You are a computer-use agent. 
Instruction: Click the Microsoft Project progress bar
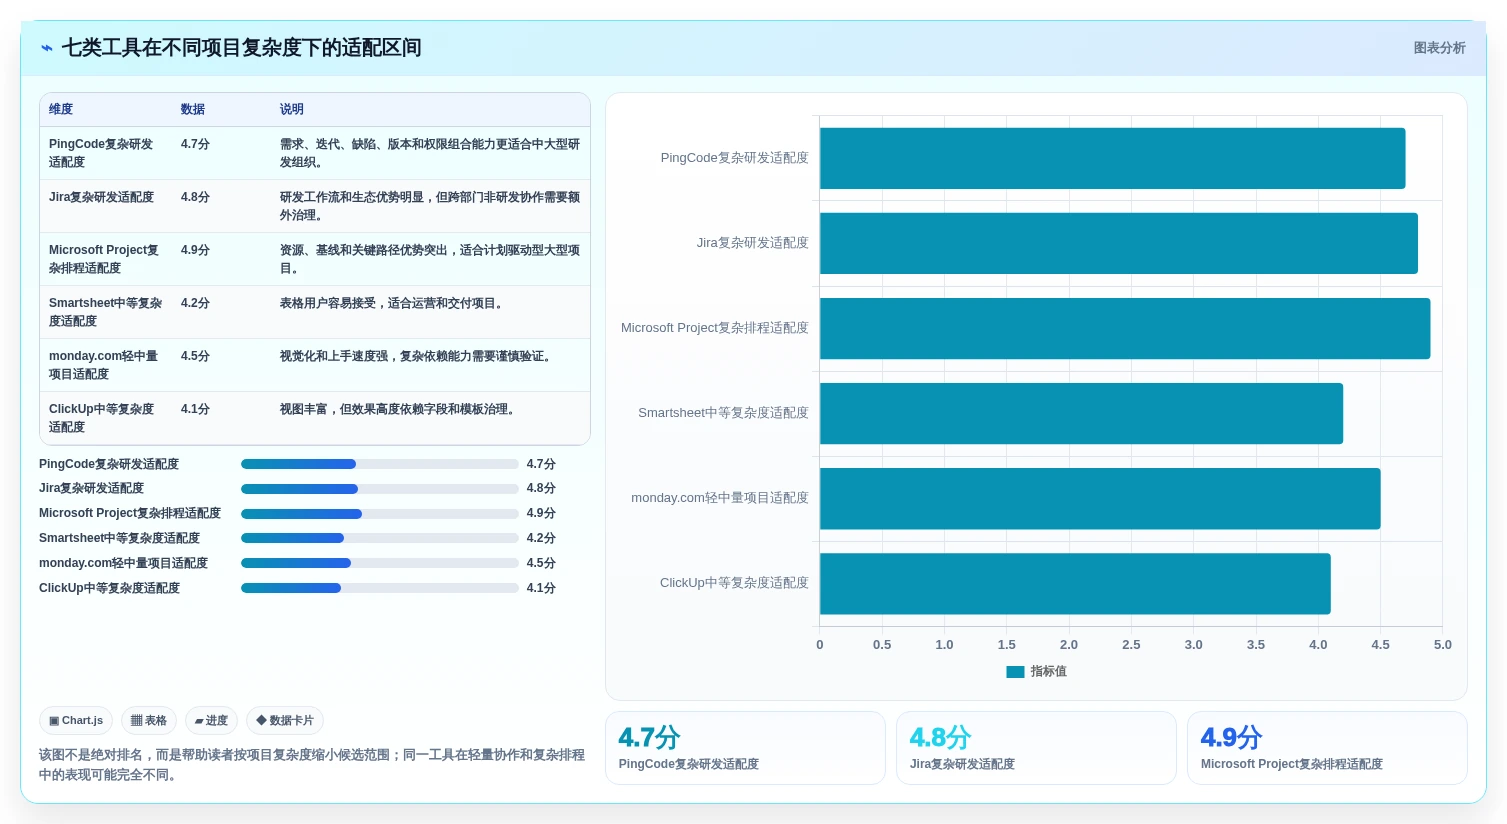pos(379,514)
